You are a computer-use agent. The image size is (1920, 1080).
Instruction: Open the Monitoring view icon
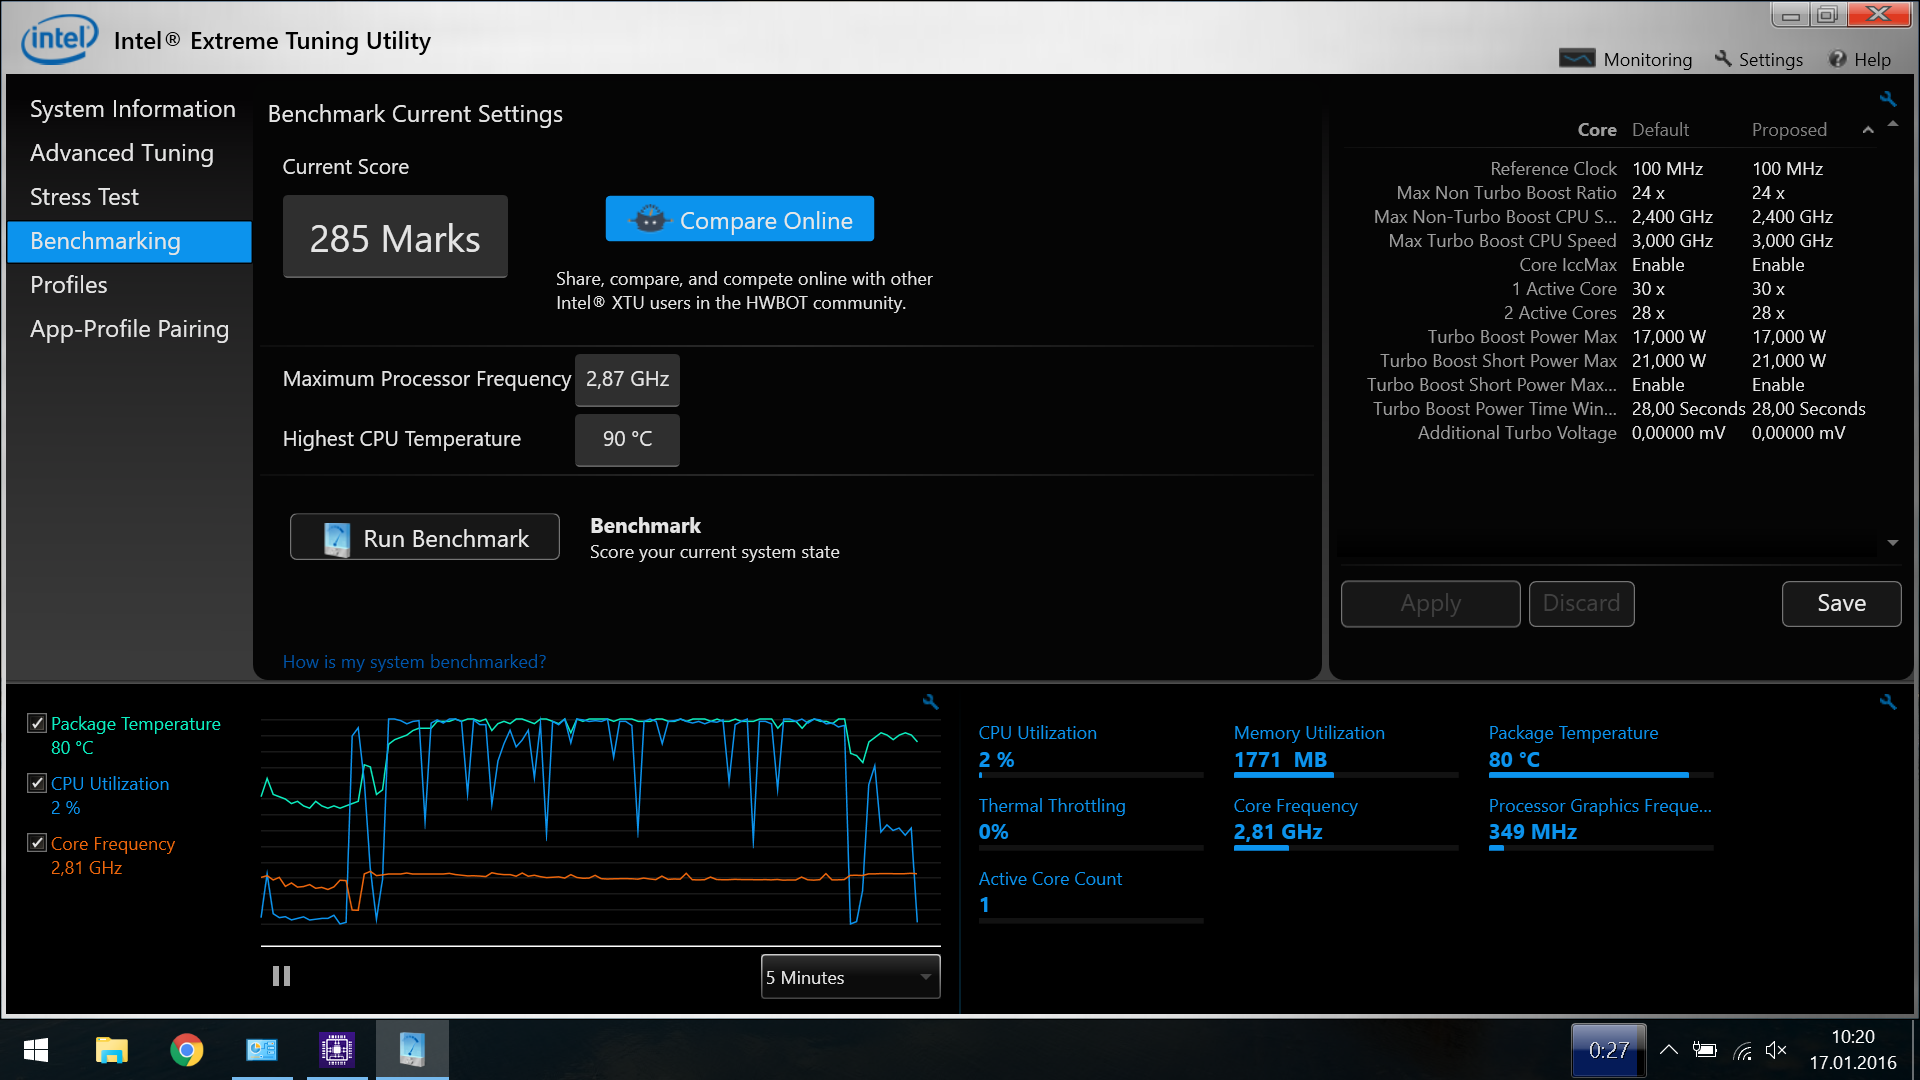[x=1577, y=59]
